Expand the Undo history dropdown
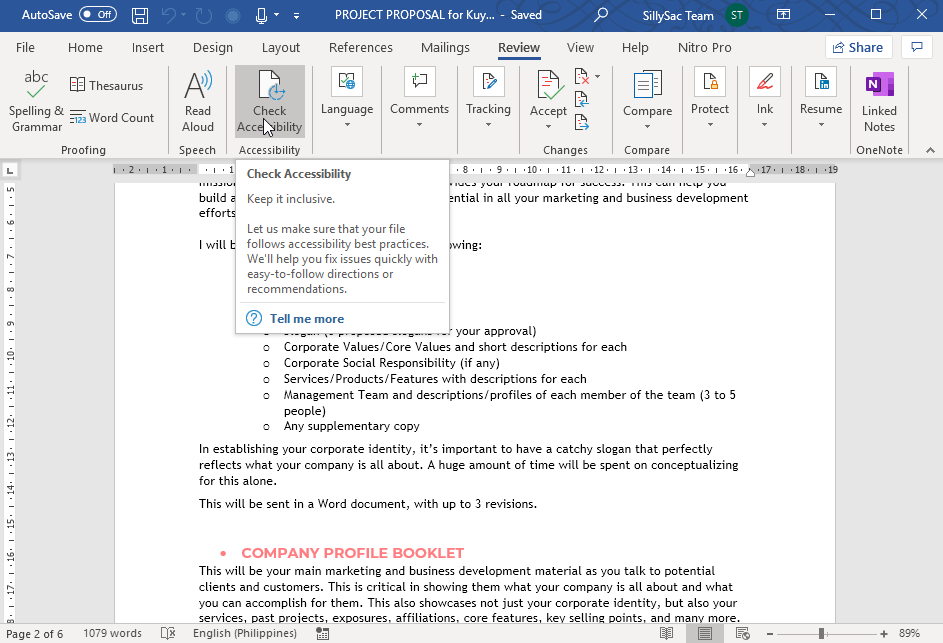Screen dimensions: 943x643 (x=183, y=15)
